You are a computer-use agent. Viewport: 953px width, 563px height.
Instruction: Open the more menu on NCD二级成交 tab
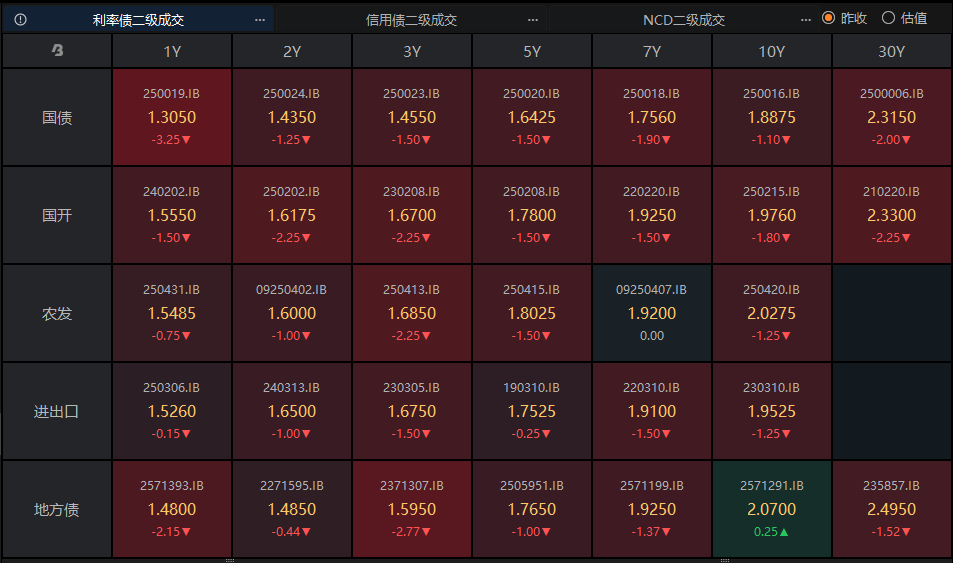(x=806, y=19)
